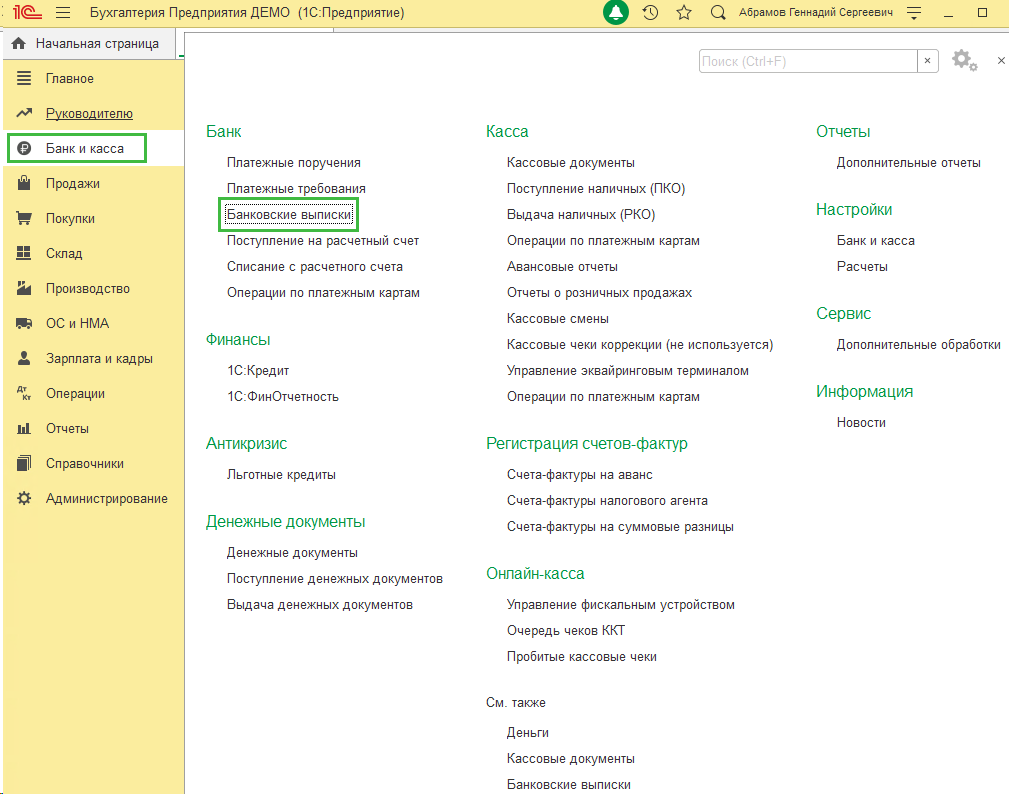Open the 1C logo main menu

(x=27, y=12)
